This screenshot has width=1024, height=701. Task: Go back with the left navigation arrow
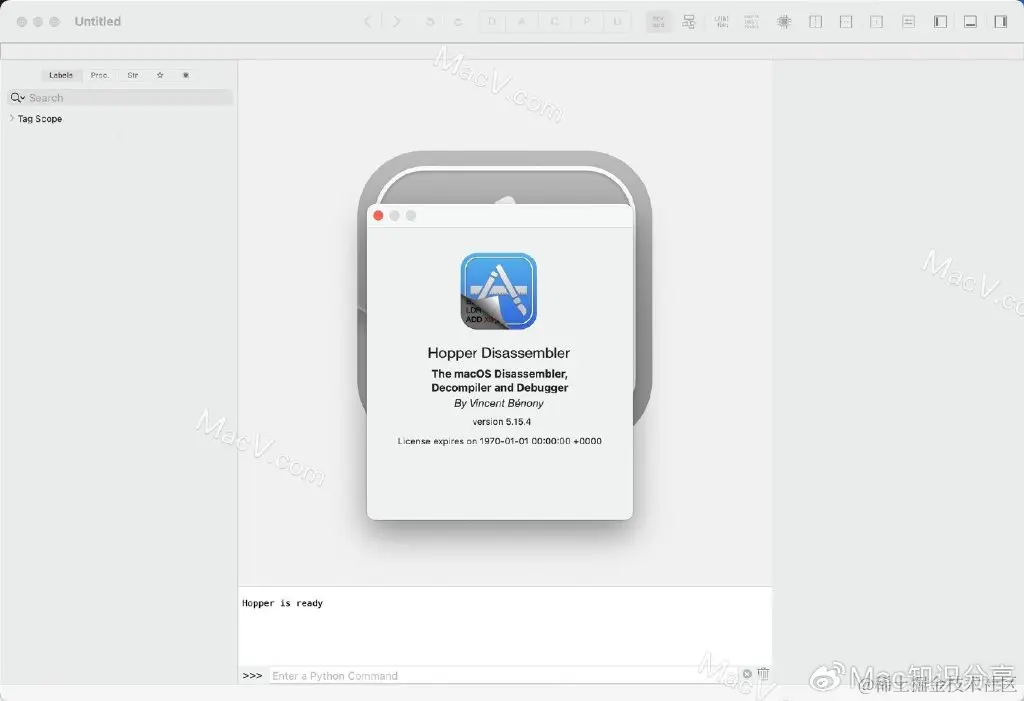(x=368, y=22)
